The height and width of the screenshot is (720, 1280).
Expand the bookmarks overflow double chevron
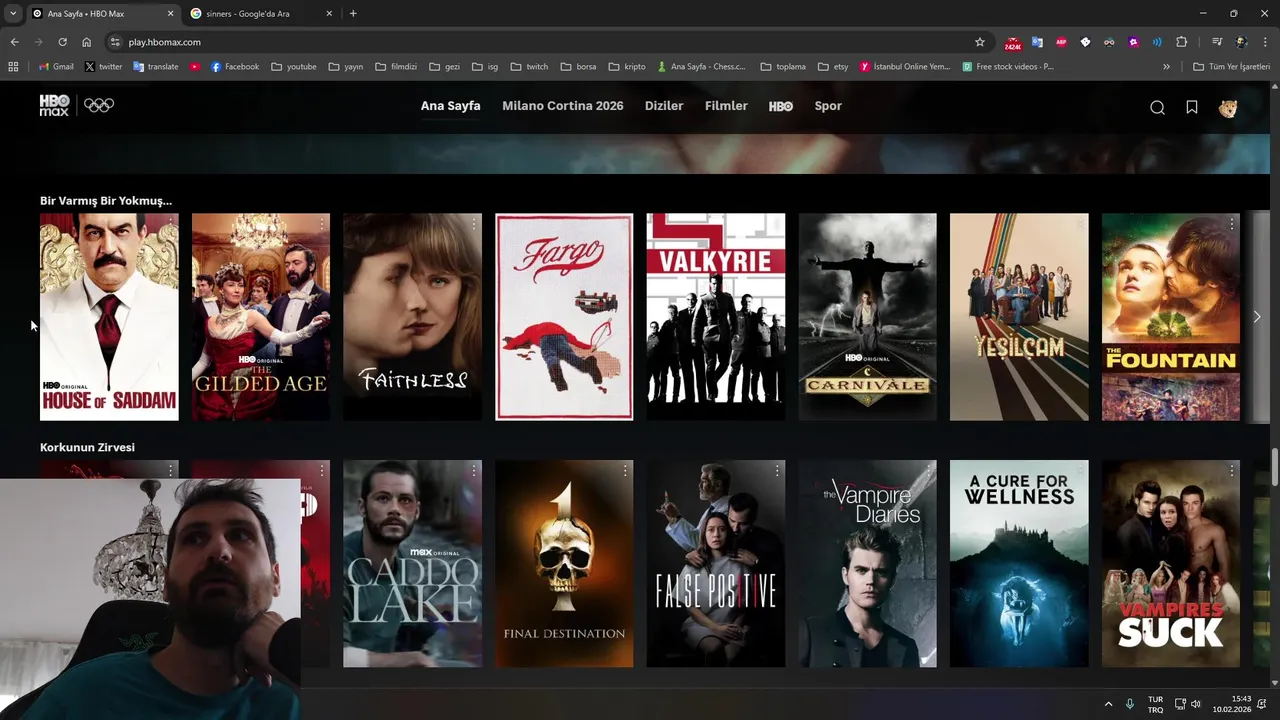point(1166,67)
